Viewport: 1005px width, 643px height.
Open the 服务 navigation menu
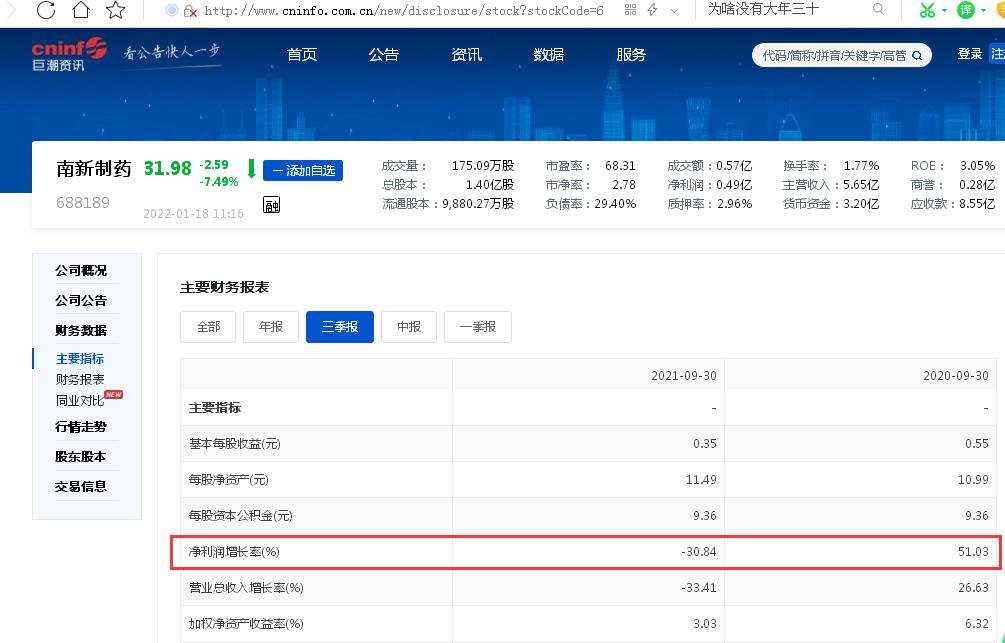click(x=631, y=55)
